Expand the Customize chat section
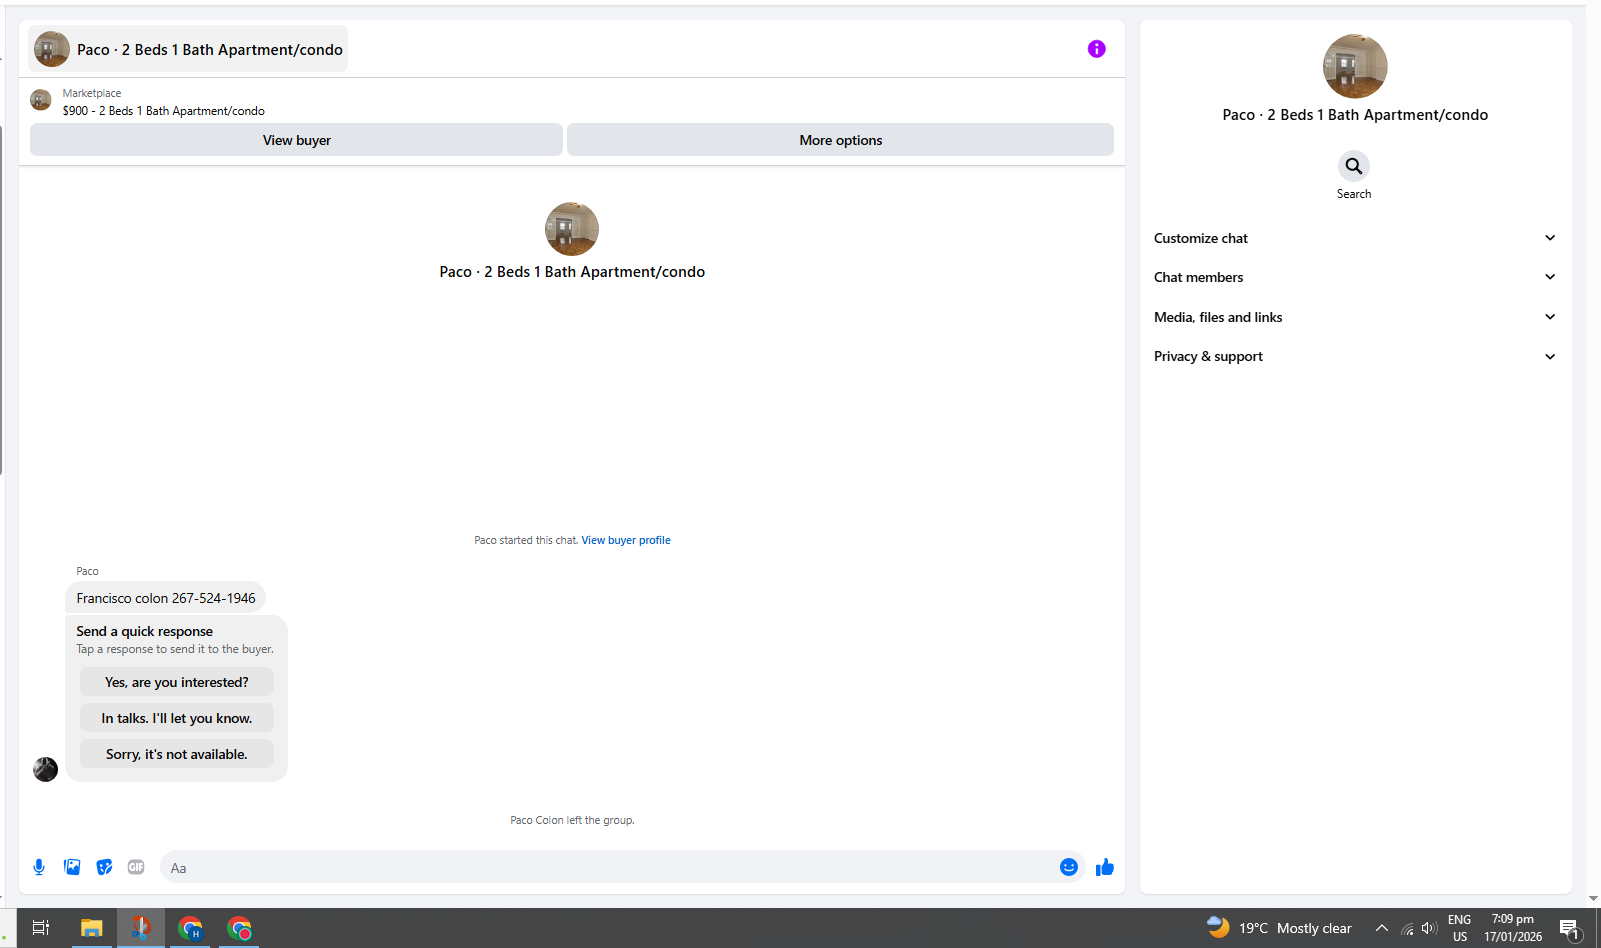 pos(1355,238)
